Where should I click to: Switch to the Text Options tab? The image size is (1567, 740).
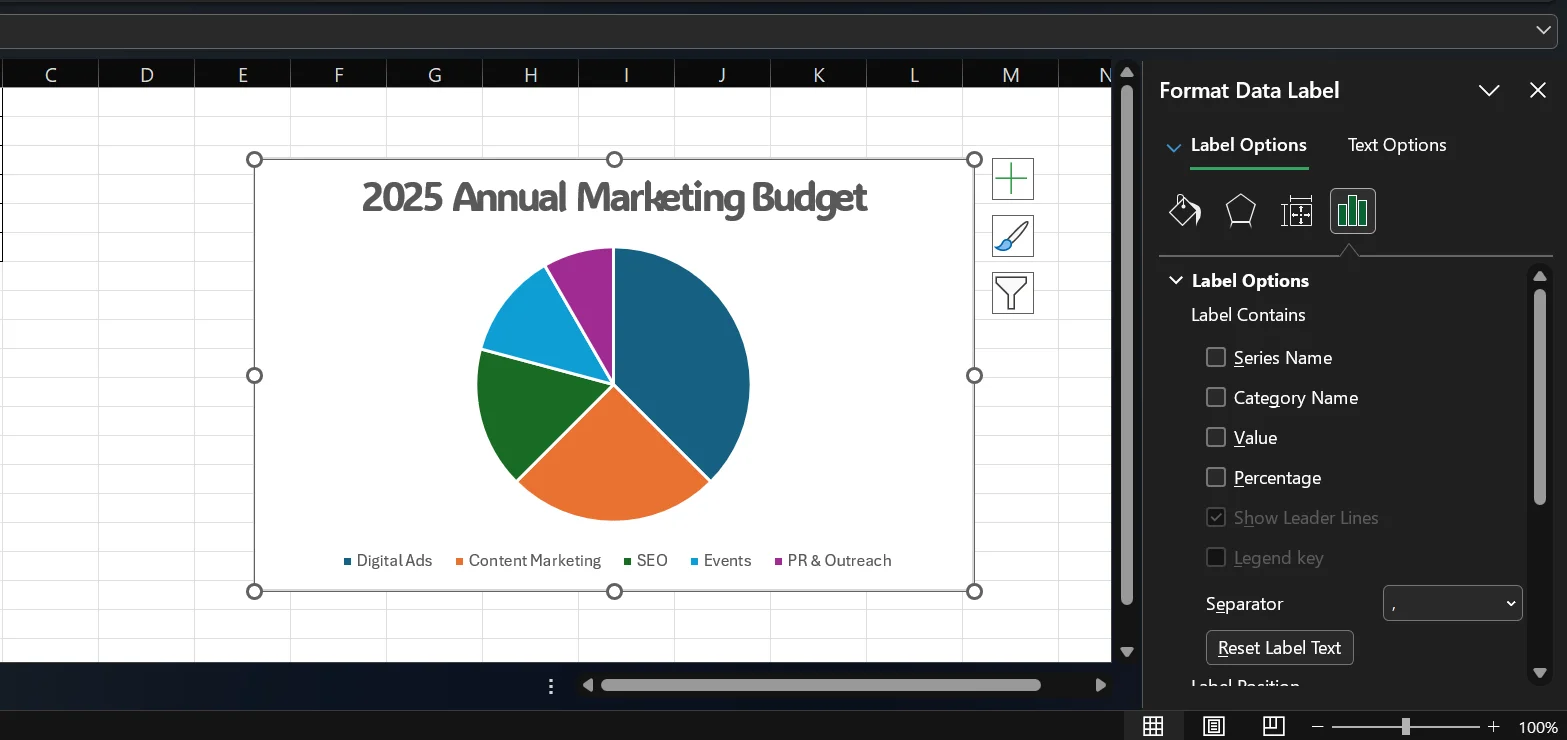1396,145
